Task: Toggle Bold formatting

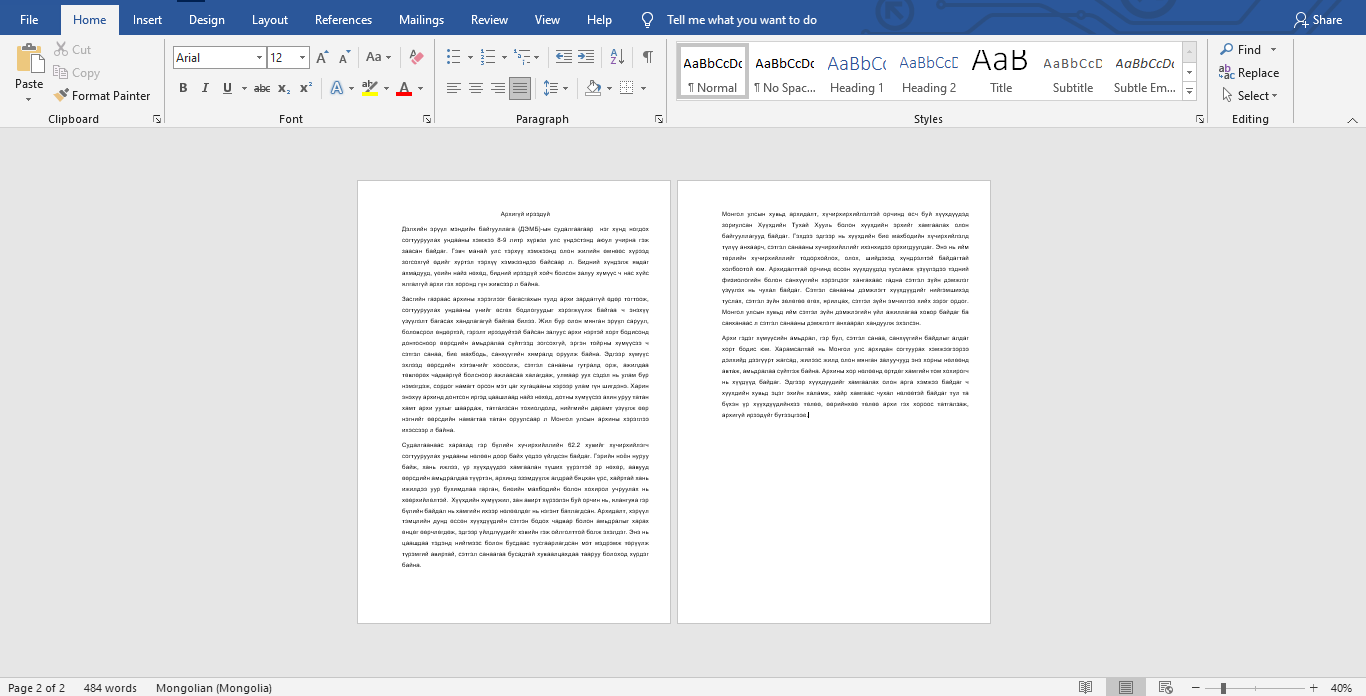Action: 183,88
